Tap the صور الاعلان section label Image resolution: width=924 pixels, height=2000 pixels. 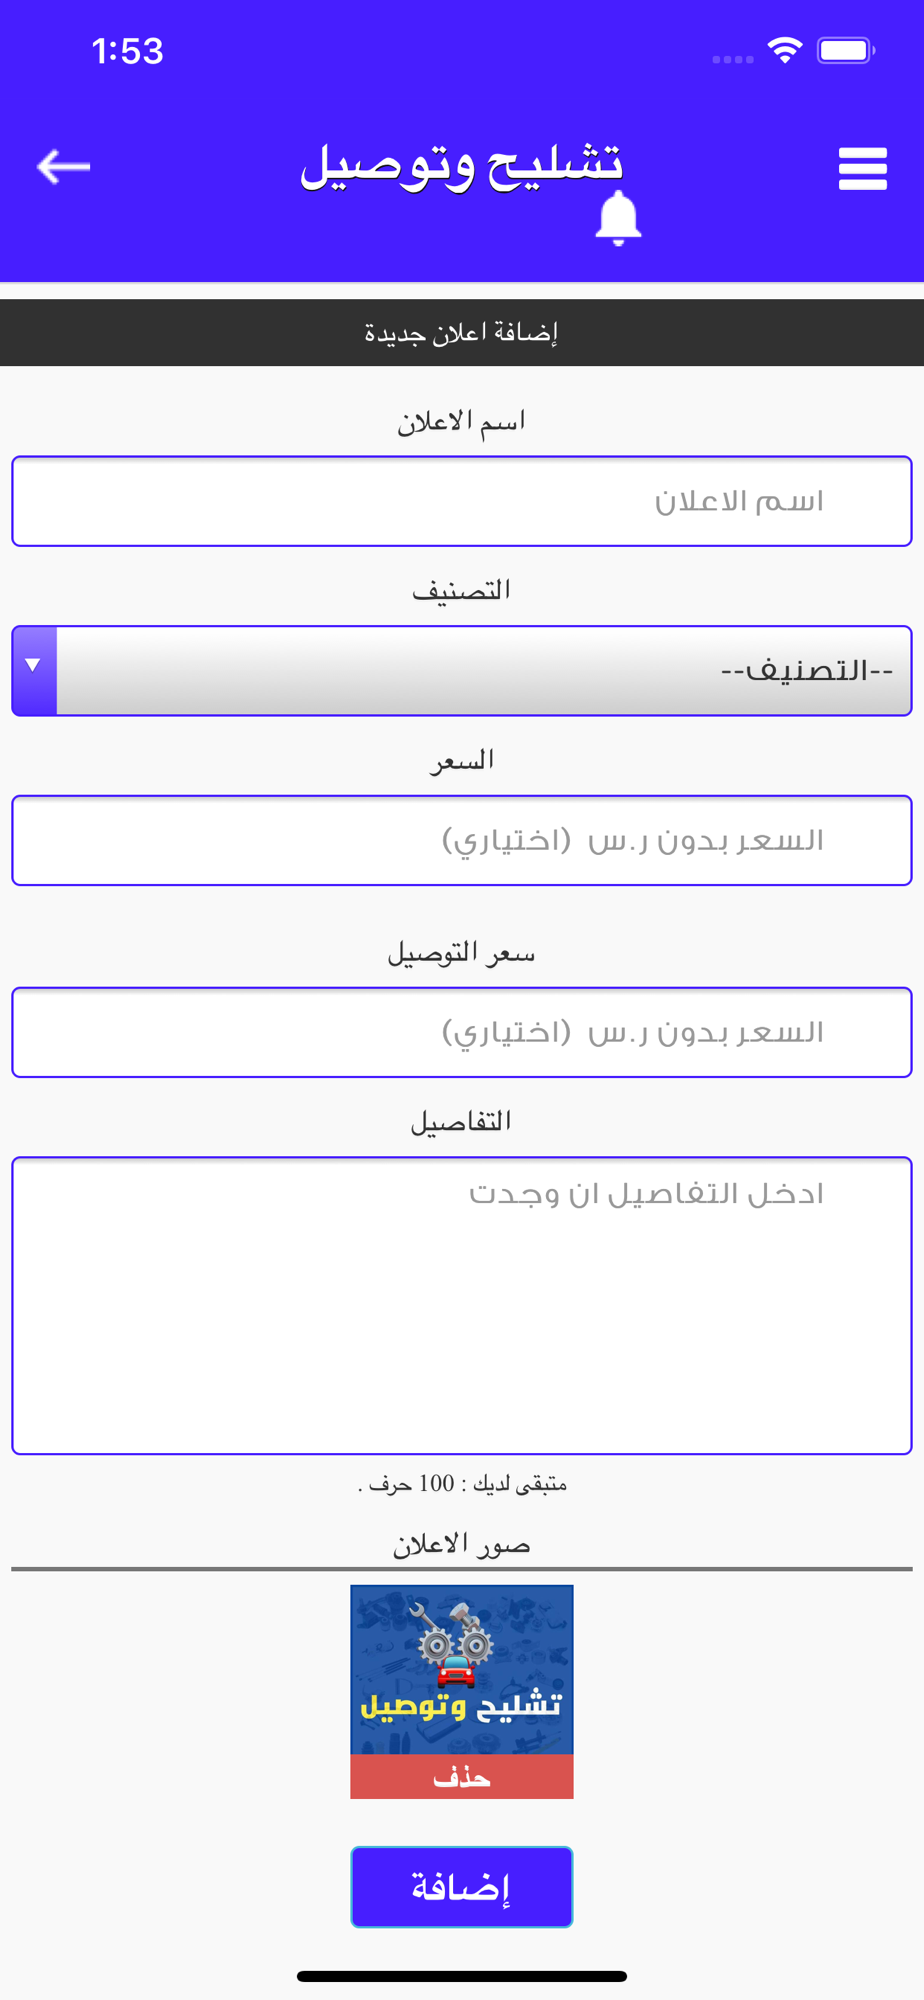[461, 1545]
